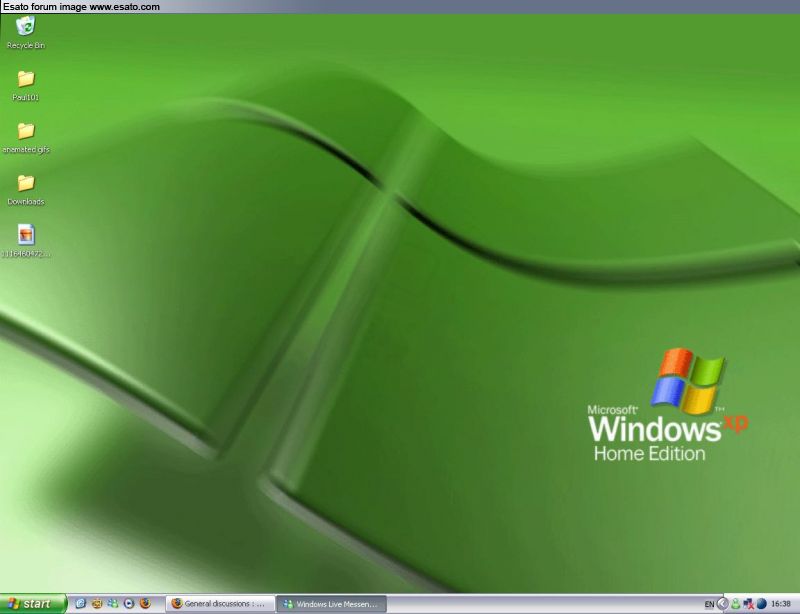The height and width of the screenshot is (614, 800).
Task: Expand hidden system tray icons
Action: pyautogui.click(x=722, y=604)
